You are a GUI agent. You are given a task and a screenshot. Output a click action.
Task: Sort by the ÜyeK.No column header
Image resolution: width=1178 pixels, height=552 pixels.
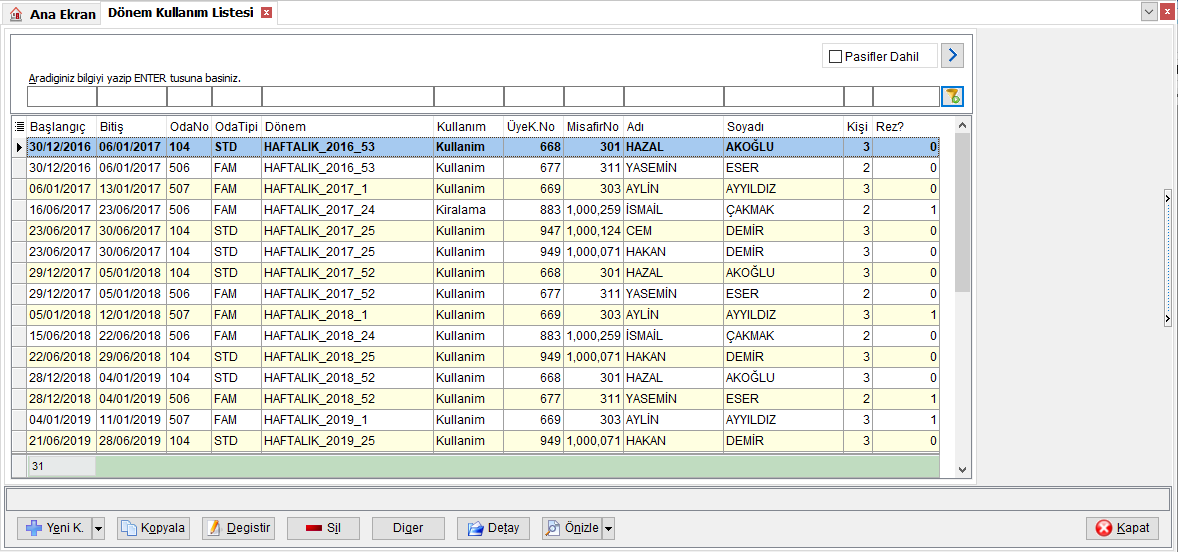click(534, 127)
